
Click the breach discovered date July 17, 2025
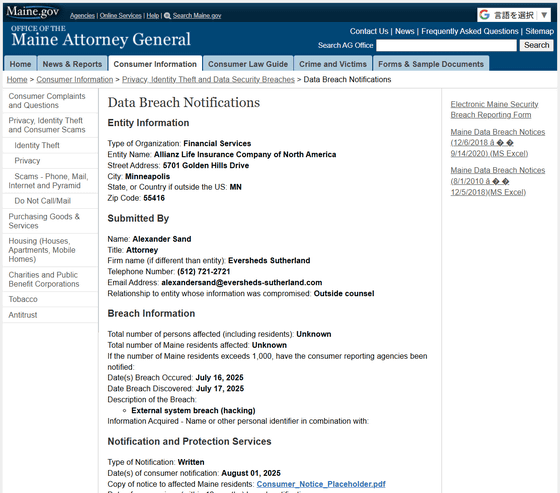pyautogui.click(x=220, y=389)
